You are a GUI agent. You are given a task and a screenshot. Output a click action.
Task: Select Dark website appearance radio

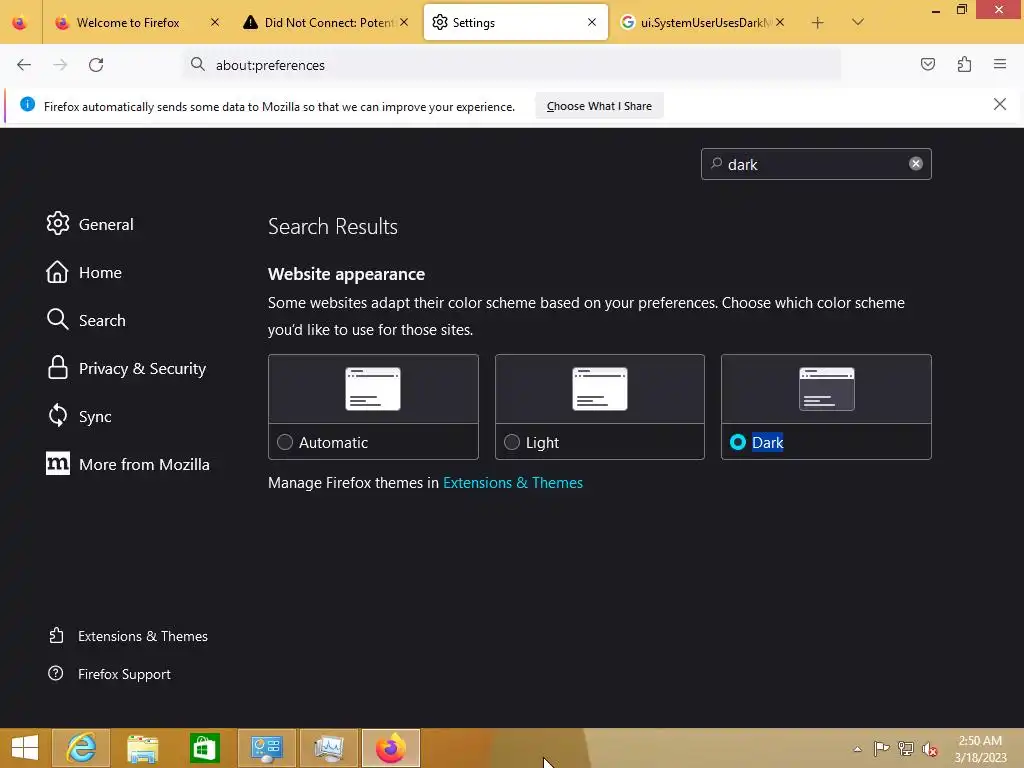tap(738, 442)
